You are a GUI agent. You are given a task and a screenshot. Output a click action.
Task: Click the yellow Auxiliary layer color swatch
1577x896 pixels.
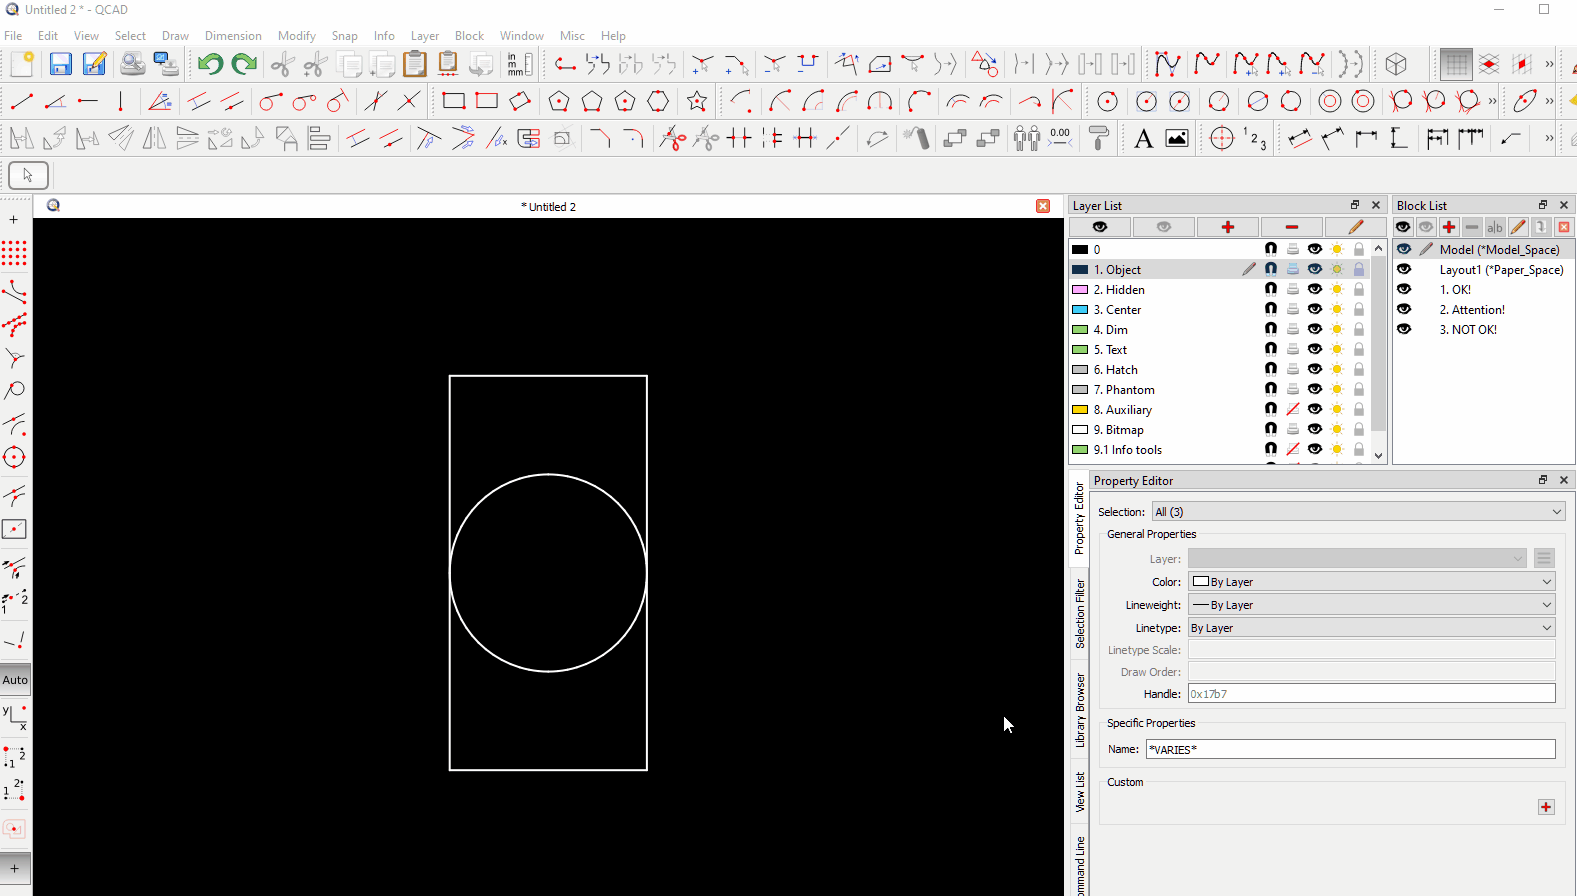(x=1080, y=409)
